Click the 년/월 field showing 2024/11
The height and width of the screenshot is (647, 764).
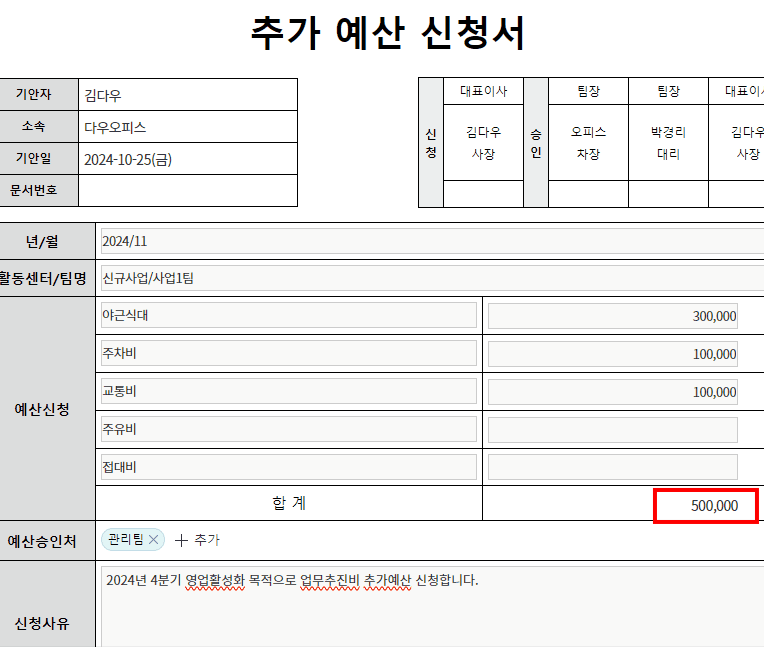click(x=430, y=241)
